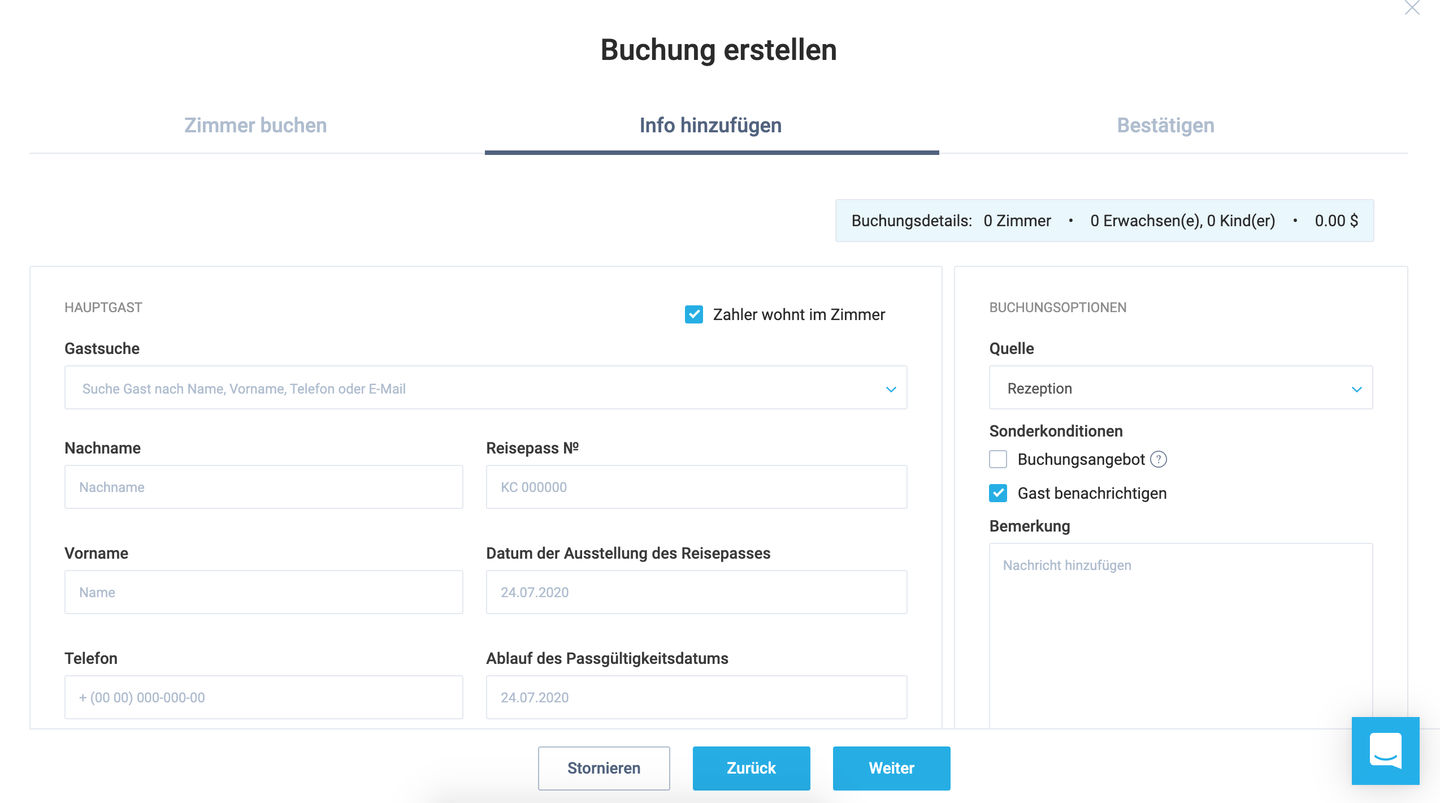
Task: Click the Zurück button
Action: tap(751, 768)
